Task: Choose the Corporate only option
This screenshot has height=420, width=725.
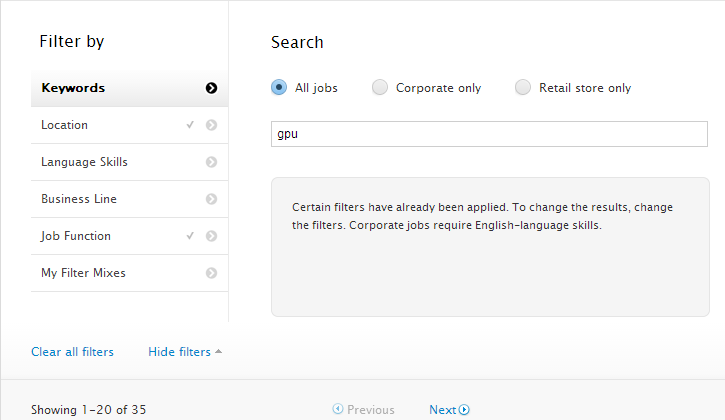Action: click(380, 88)
